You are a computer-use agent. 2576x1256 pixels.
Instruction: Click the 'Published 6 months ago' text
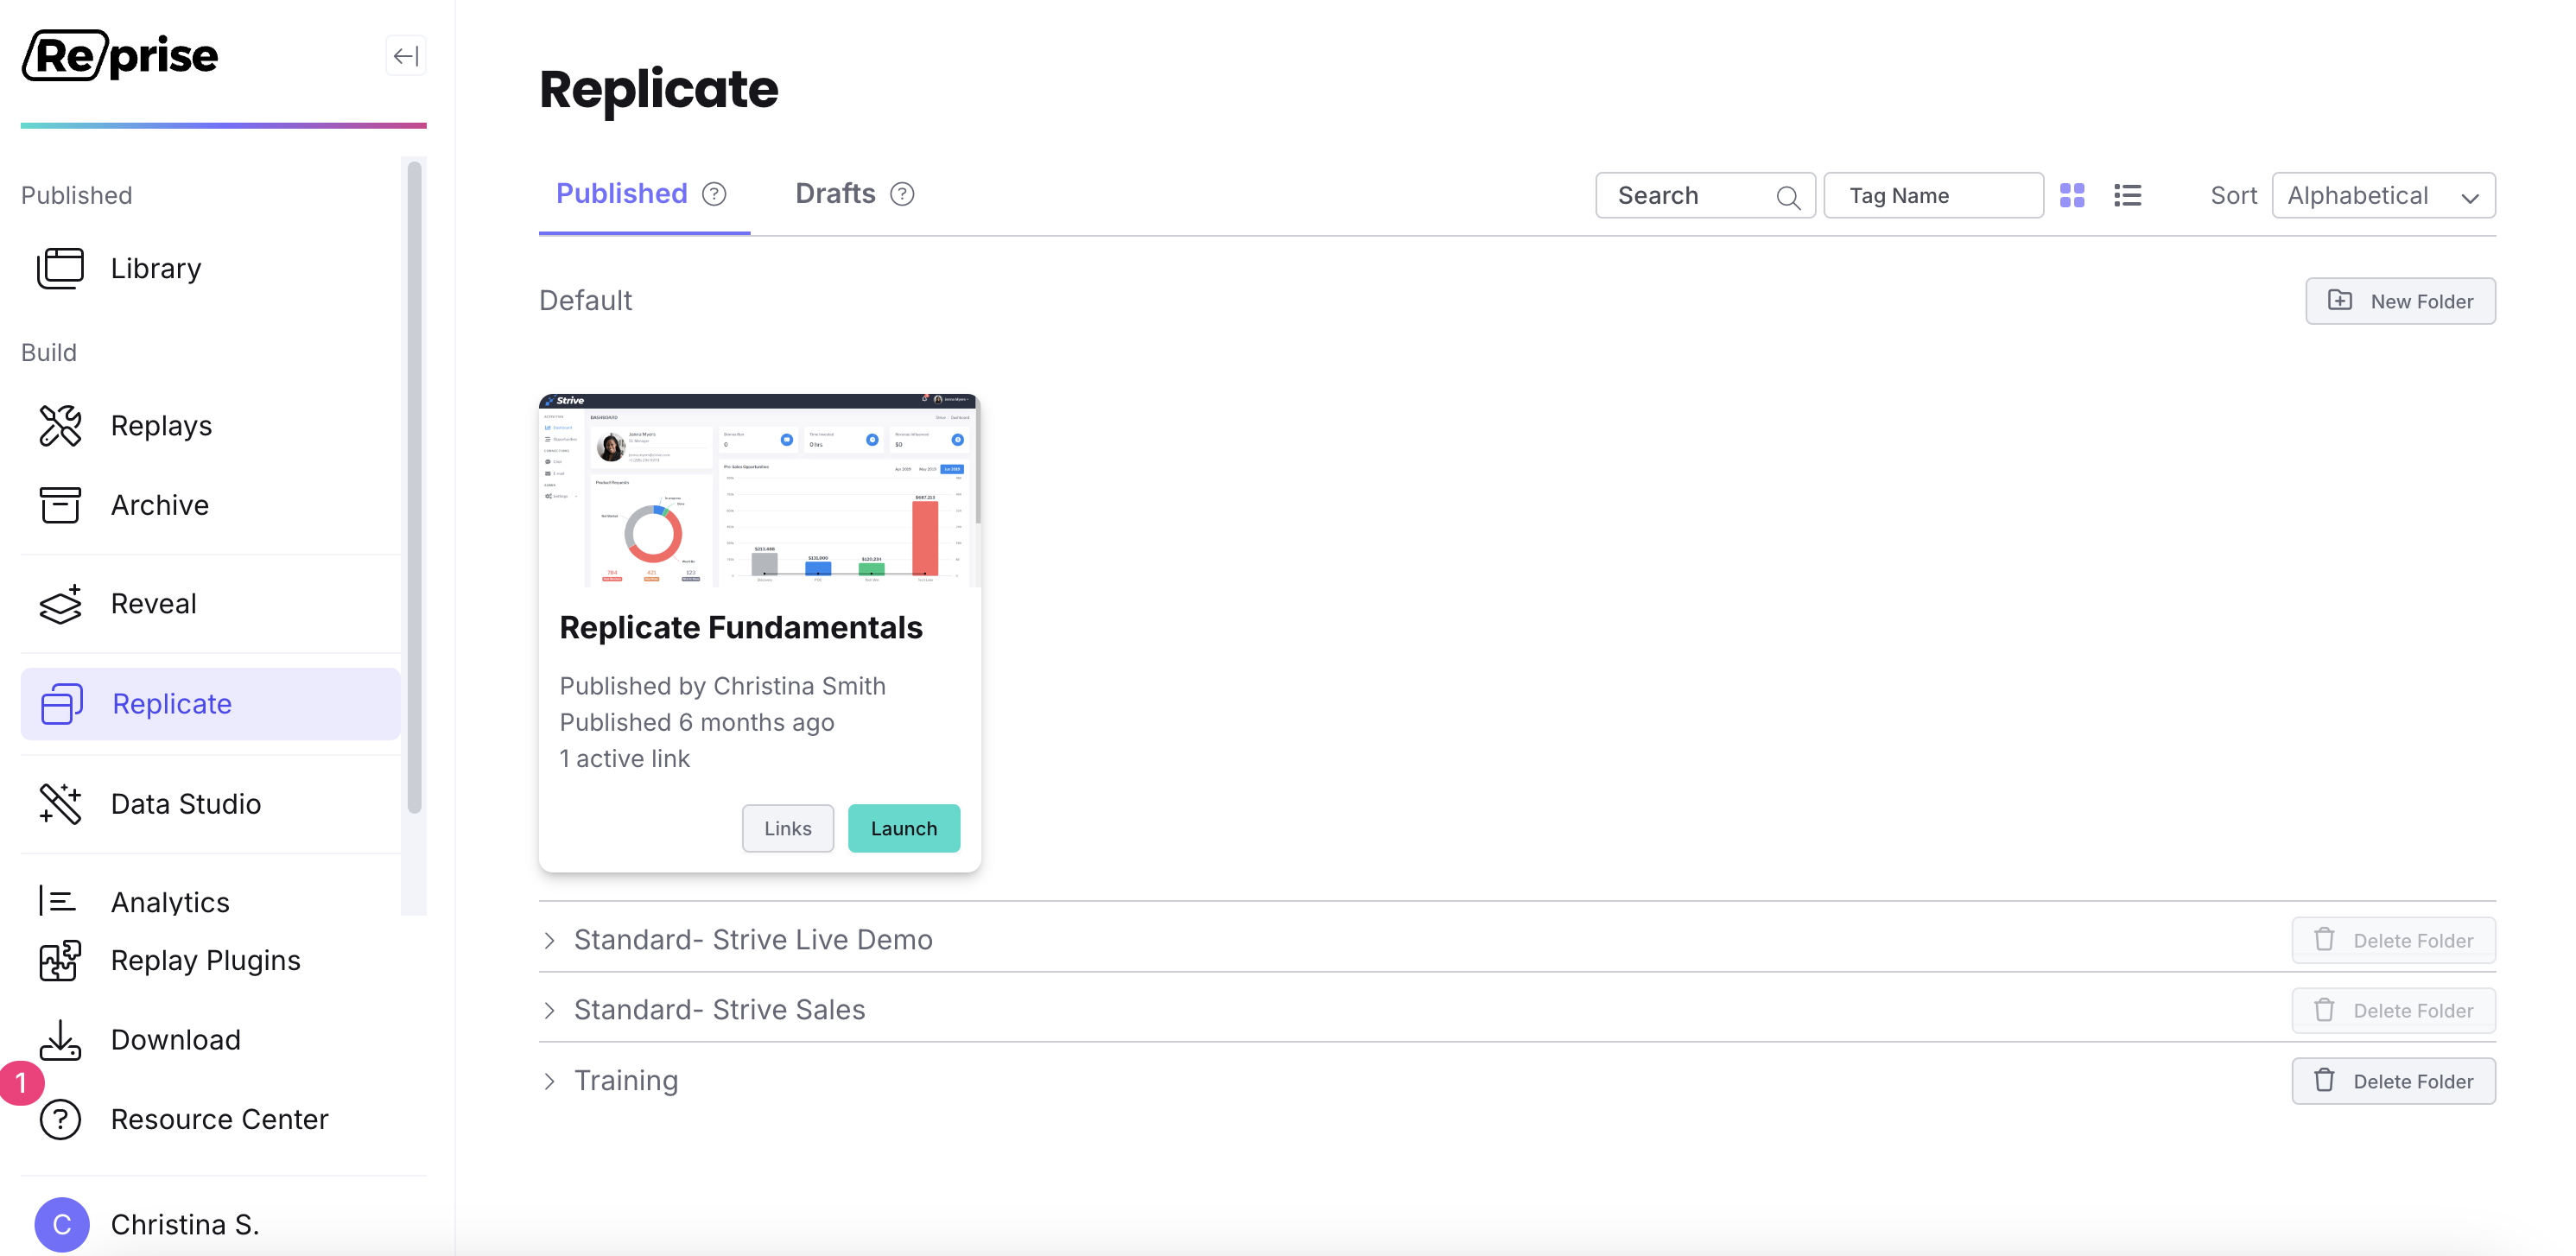pos(696,722)
